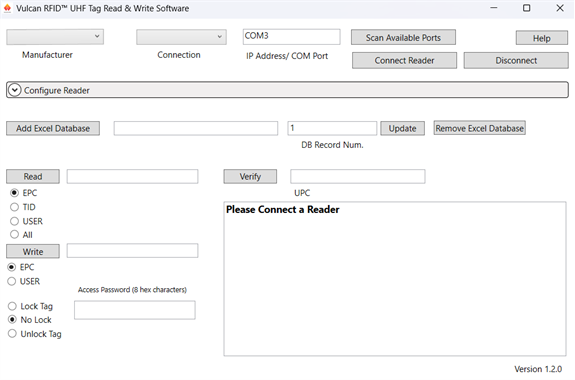Viewport: 575px width, 380px height.
Task: Click the Write button
Action: (x=33, y=252)
